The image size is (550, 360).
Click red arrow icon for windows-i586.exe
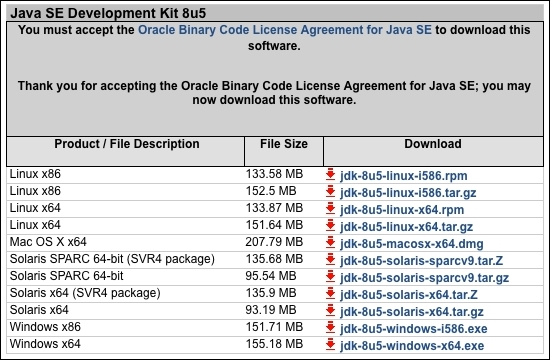tap(330, 328)
